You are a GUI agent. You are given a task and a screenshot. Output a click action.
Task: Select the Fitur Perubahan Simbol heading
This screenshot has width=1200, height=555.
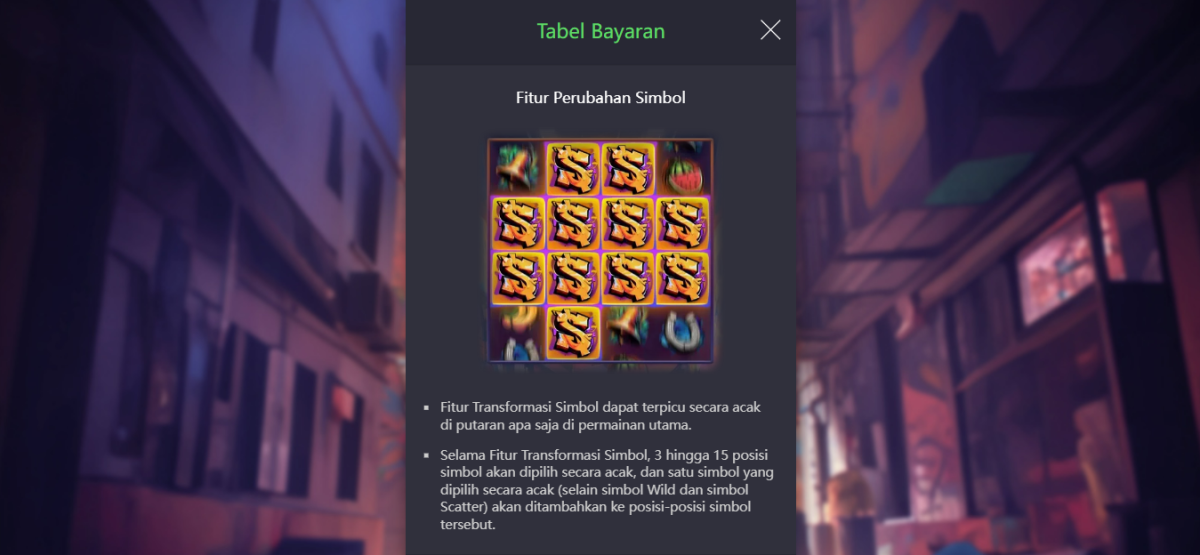[x=601, y=98]
